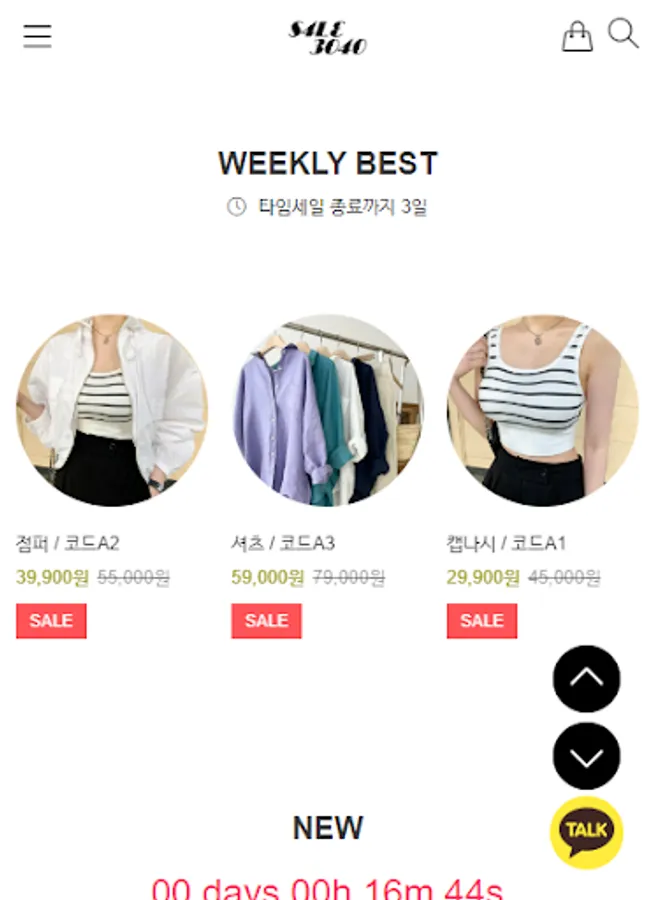The image size is (654, 900).
Task: Open product title 점퍼 / 코드A2
Action: pos(68,543)
